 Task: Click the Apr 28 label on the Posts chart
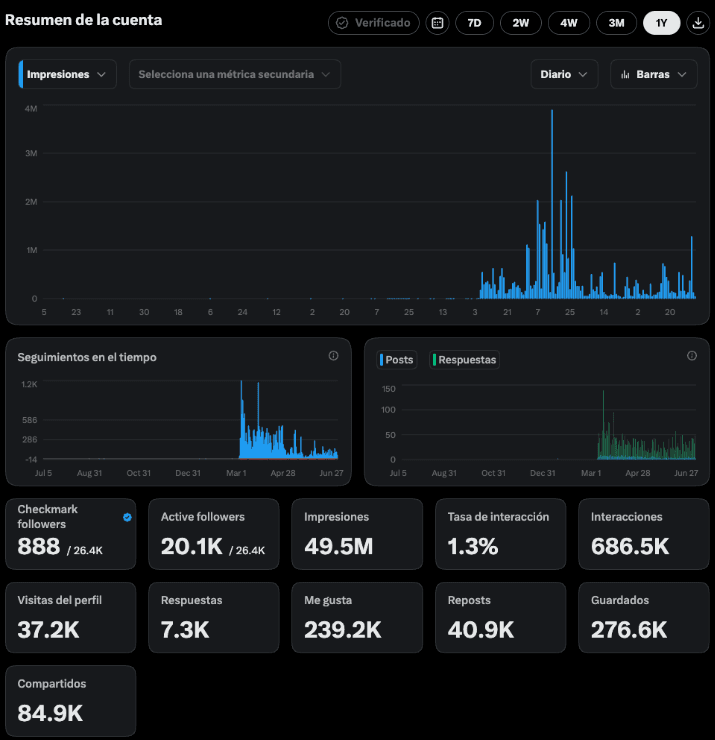pyautogui.click(x=638, y=473)
